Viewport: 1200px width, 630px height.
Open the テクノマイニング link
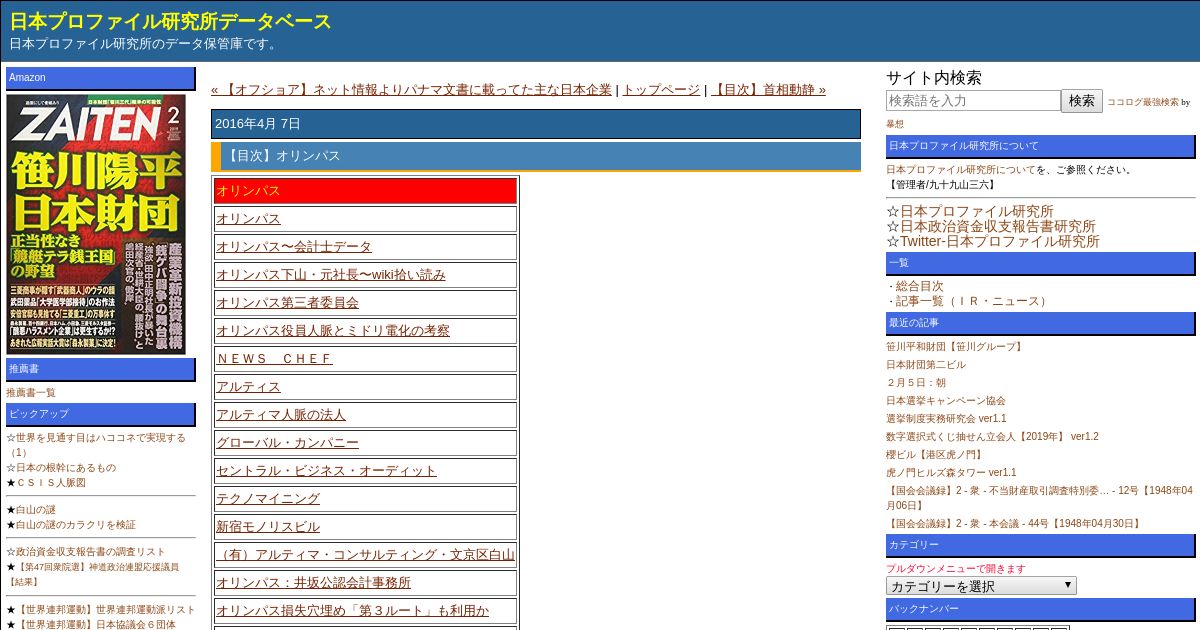(268, 499)
